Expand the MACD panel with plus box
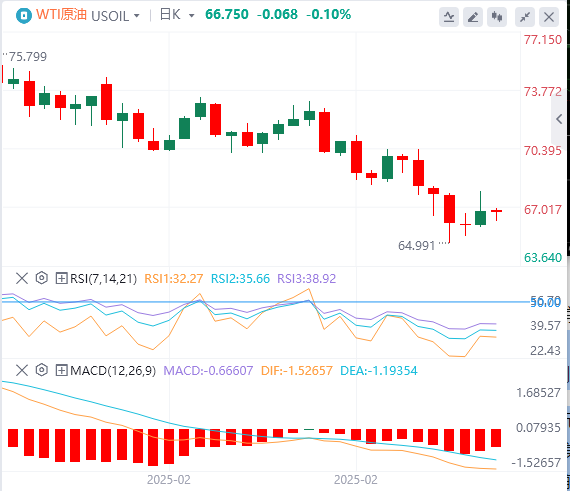Screen dimensions: 570x491 click(61, 370)
